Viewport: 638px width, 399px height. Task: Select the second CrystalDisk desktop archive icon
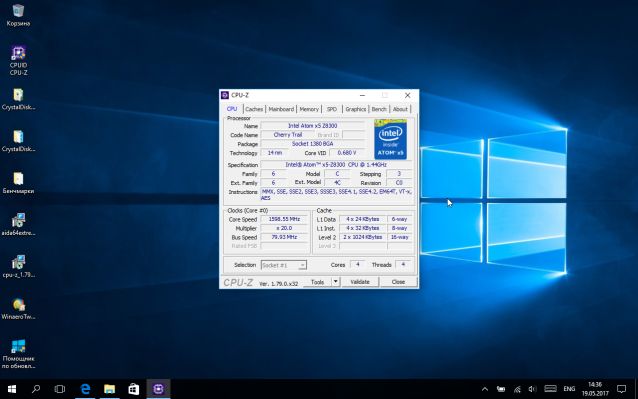coord(18,141)
